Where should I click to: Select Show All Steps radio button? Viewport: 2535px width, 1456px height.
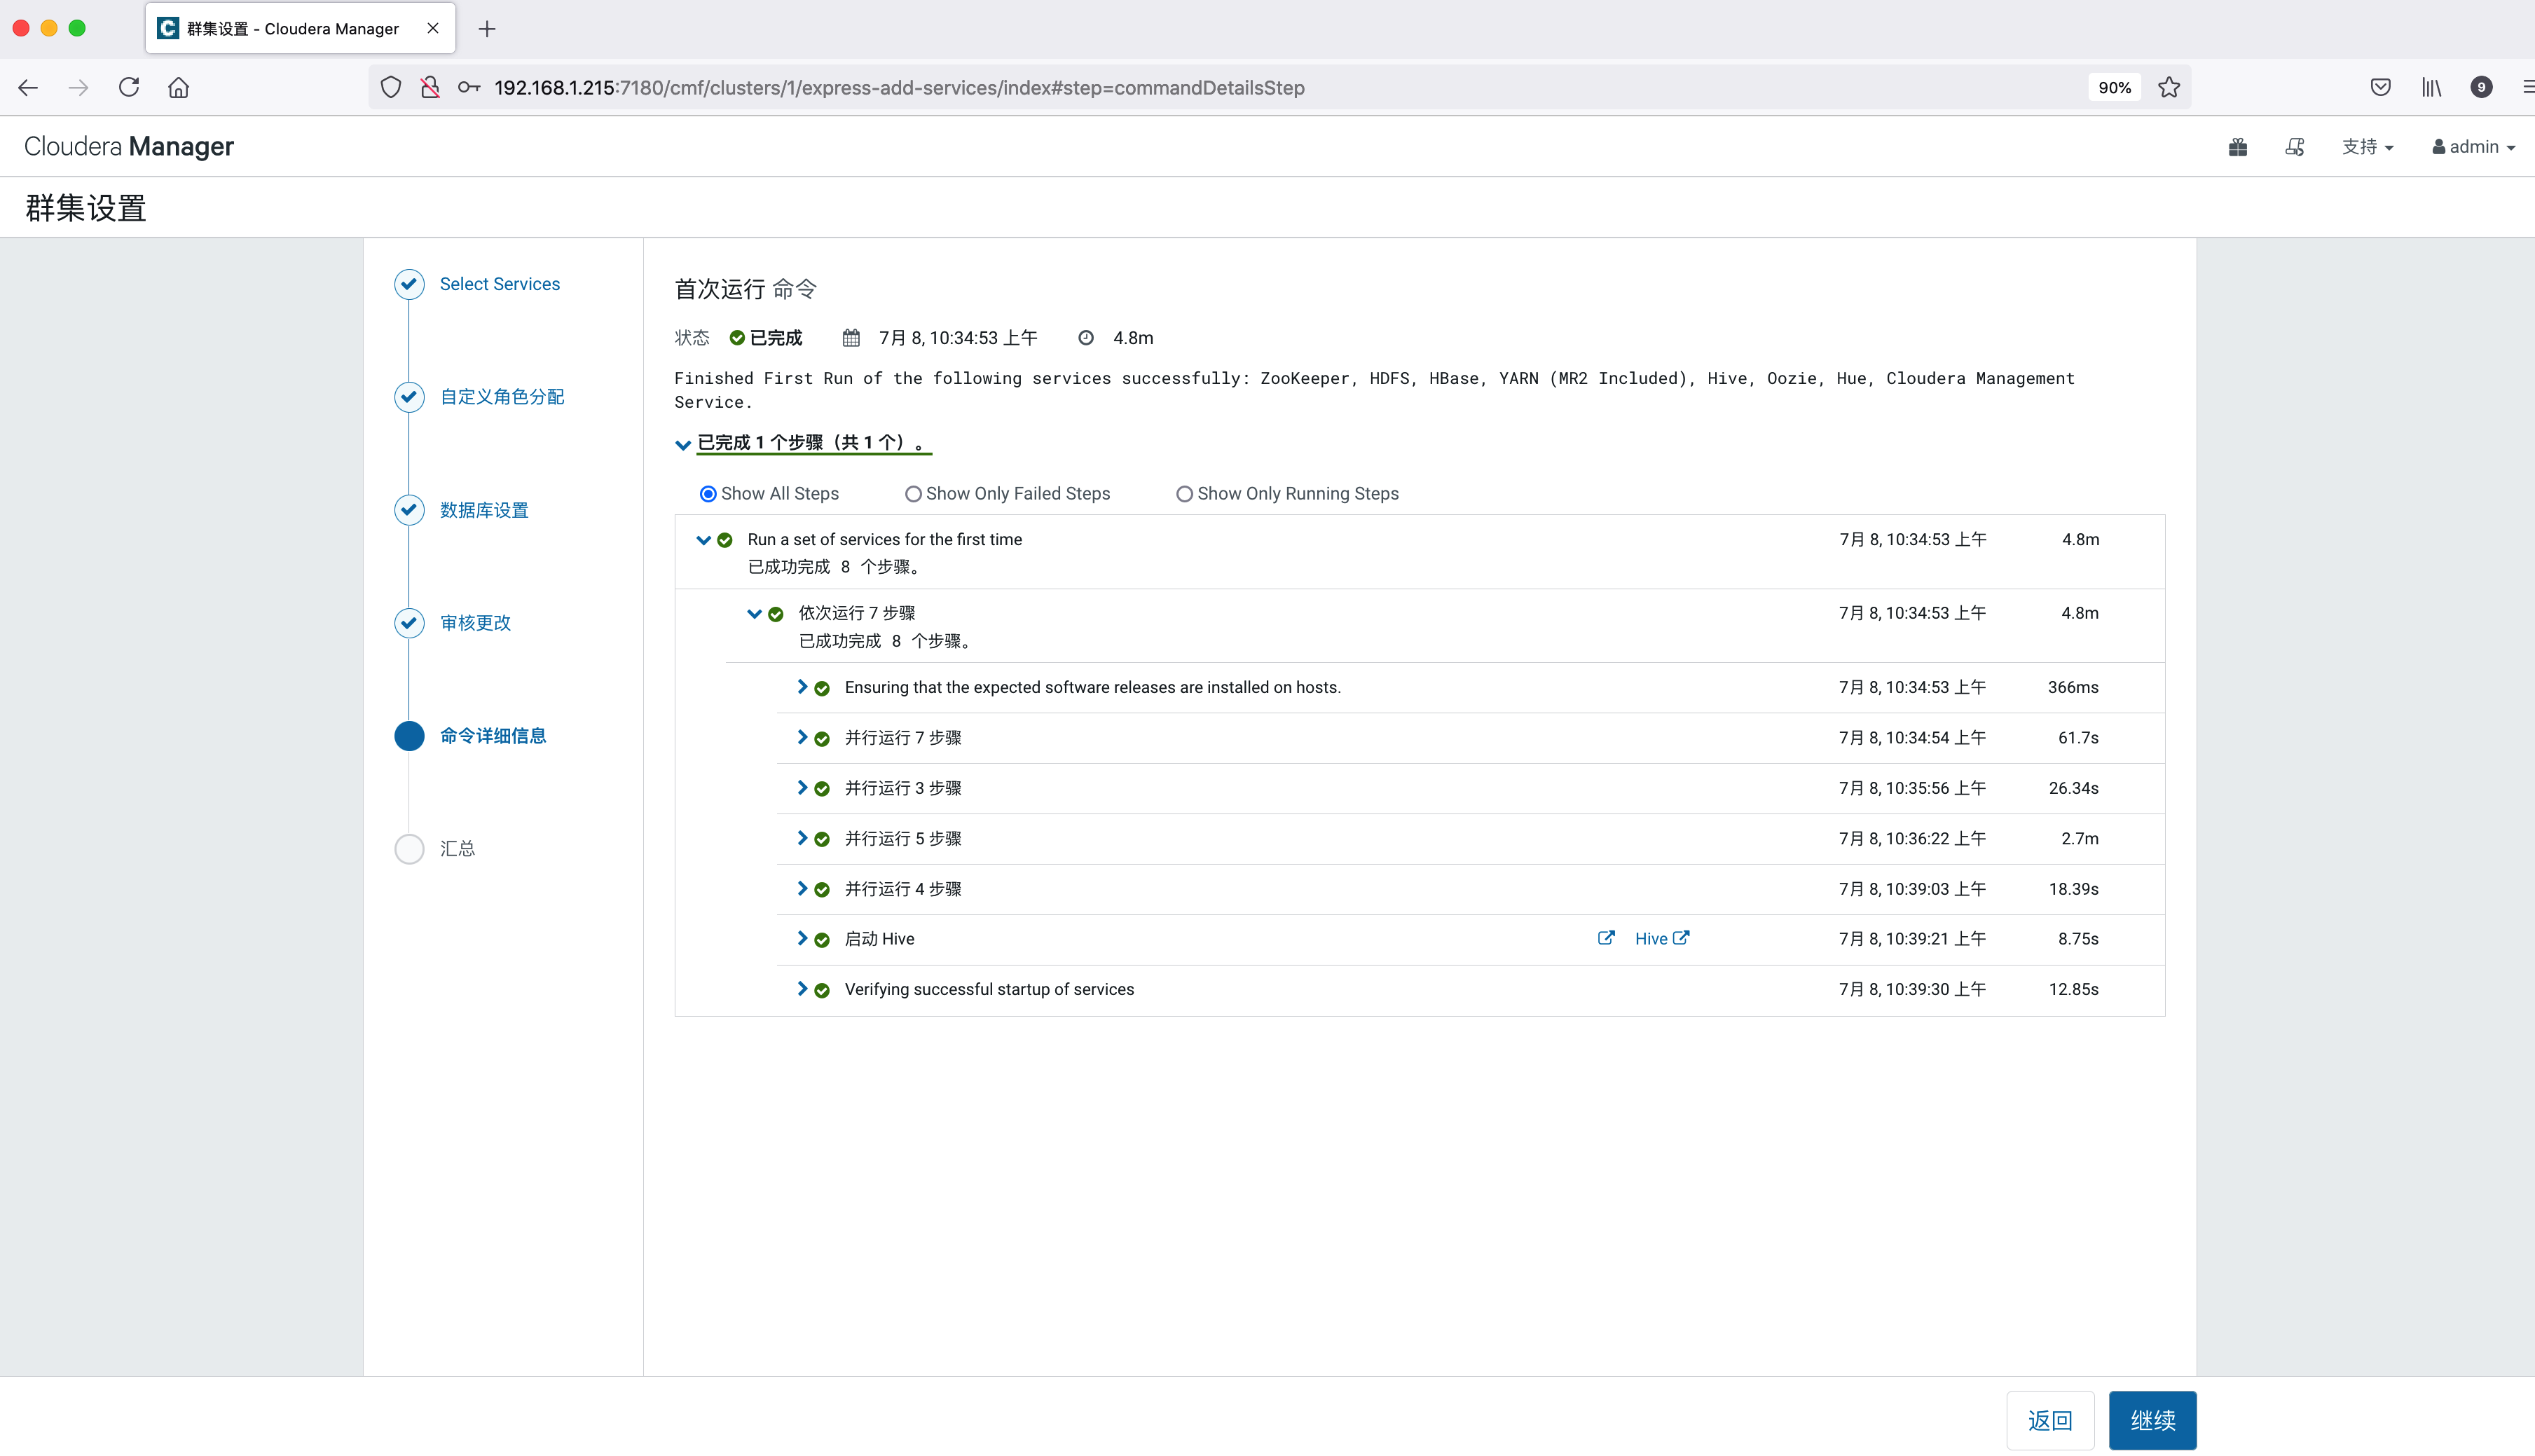(708, 494)
